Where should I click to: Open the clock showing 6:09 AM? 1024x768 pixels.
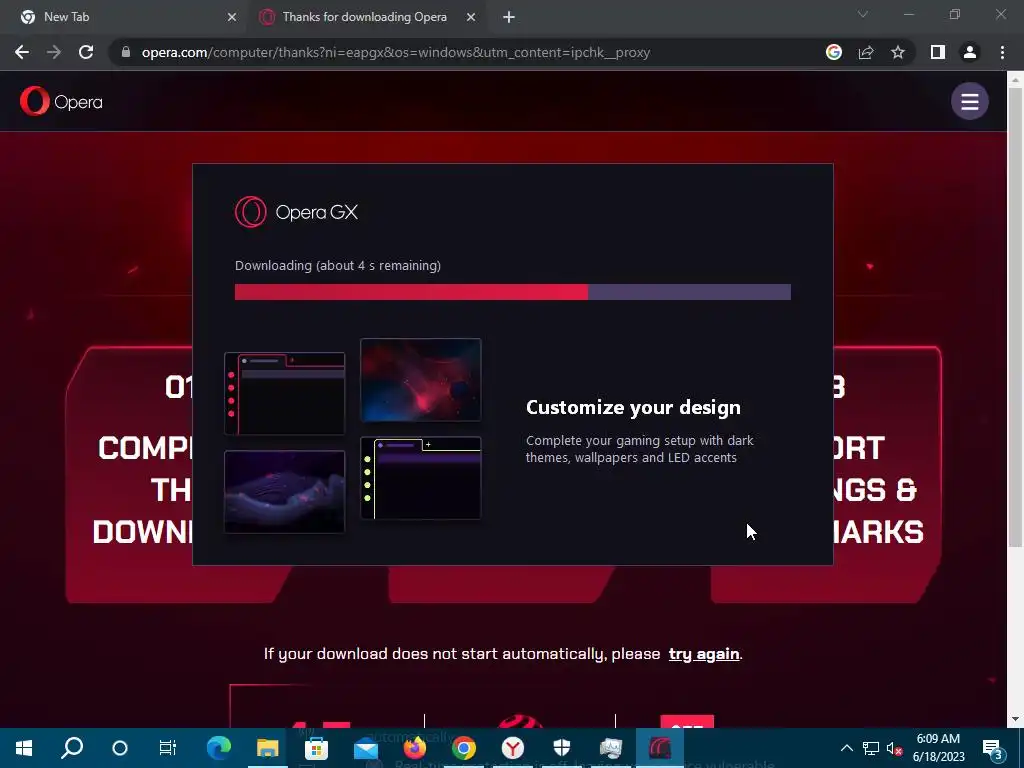[x=938, y=748]
